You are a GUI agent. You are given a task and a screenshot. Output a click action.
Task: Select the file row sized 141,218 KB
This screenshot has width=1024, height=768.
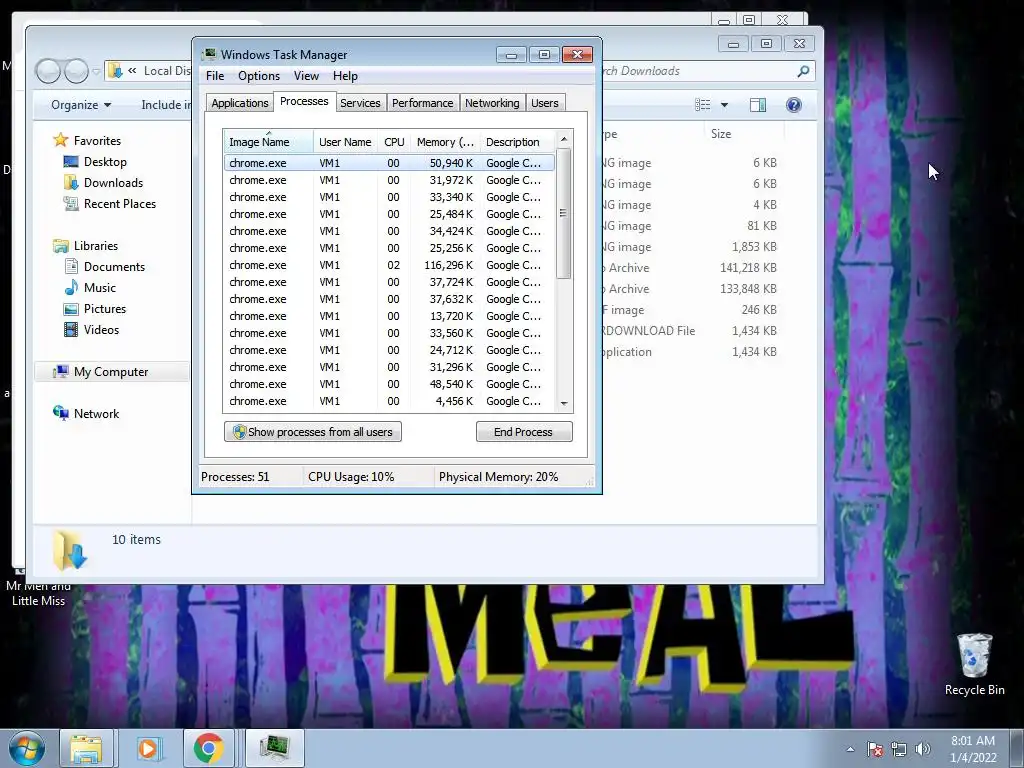[x=691, y=268]
